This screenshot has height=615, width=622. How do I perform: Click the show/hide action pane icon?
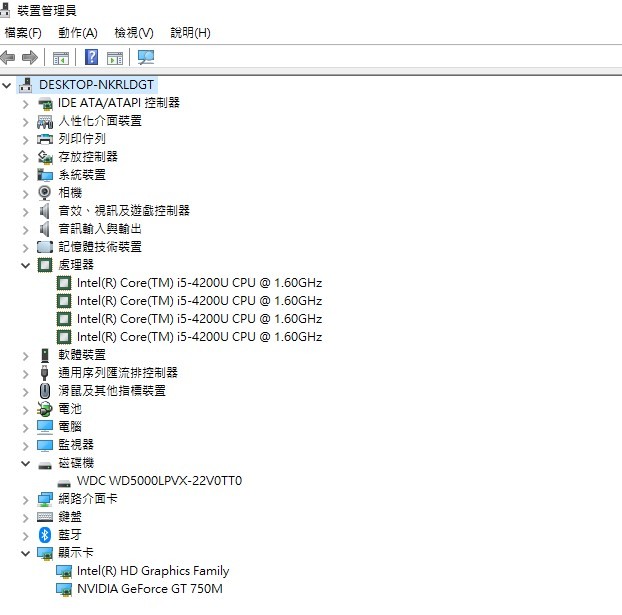(x=115, y=58)
